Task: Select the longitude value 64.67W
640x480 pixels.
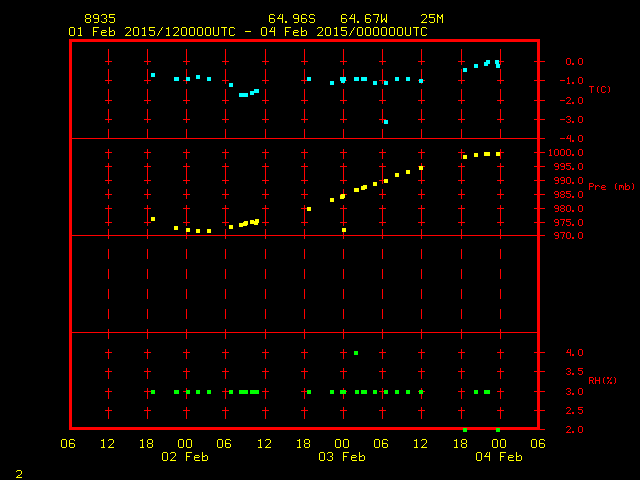Action: click(x=361, y=19)
